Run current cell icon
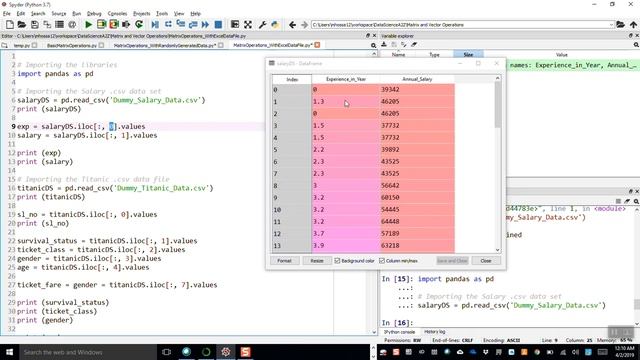The width and height of the screenshot is (640, 360). [x=101, y=25]
